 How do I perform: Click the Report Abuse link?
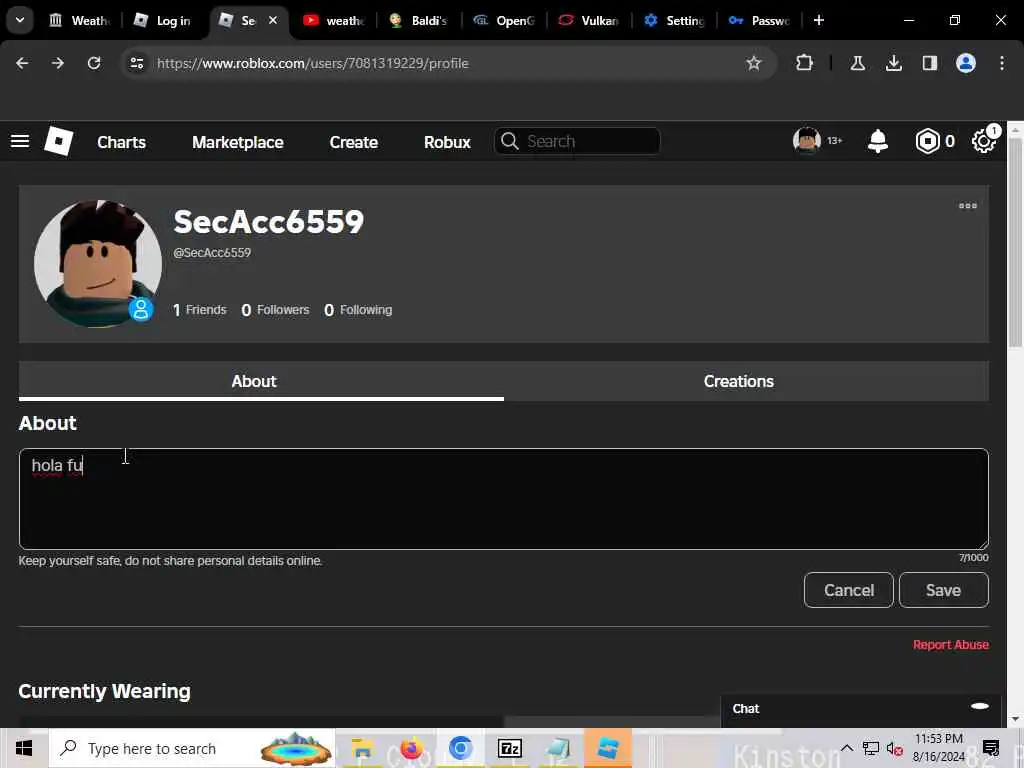pyautogui.click(x=951, y=645)
